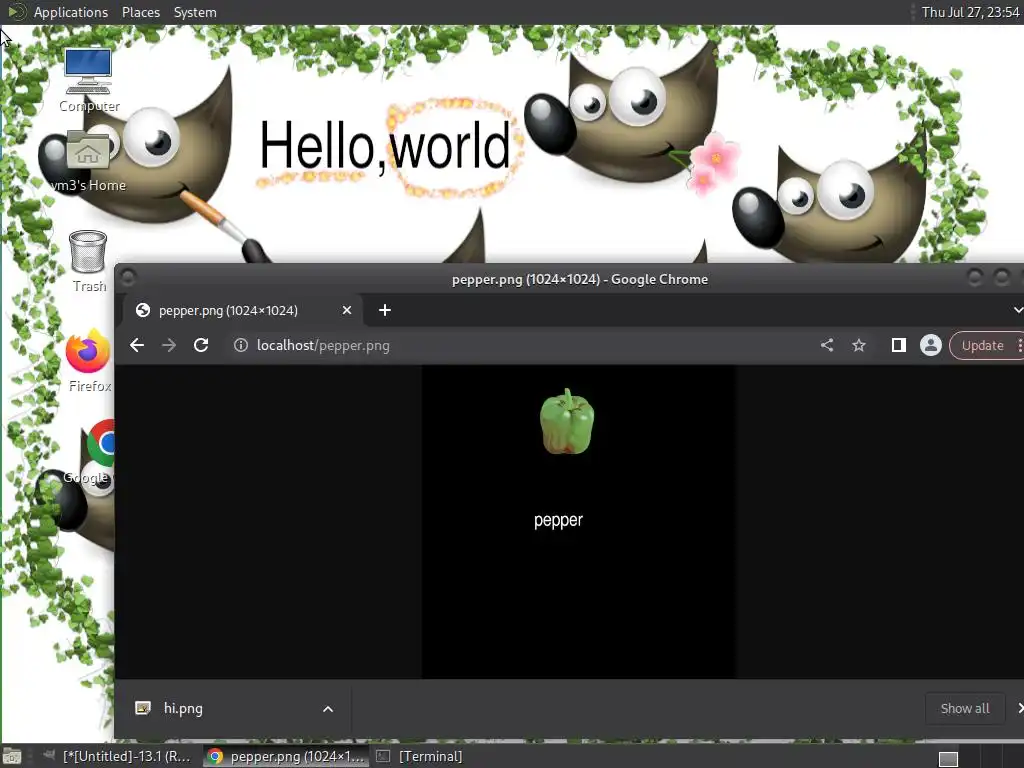The height and width of the screenshot is (768, 1024).
Task: Toggle Chrome side panel
Action: click(899, 345)
